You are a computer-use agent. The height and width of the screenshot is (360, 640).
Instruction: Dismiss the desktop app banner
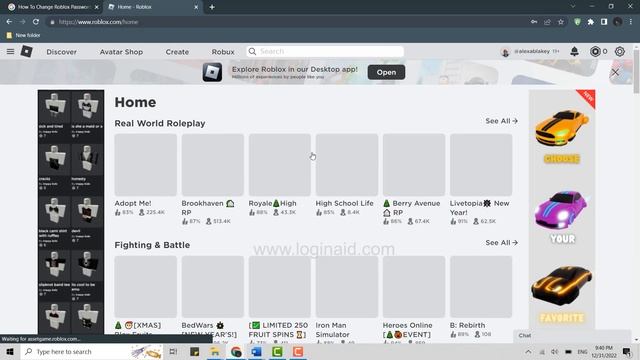click(x=615, y=72)
